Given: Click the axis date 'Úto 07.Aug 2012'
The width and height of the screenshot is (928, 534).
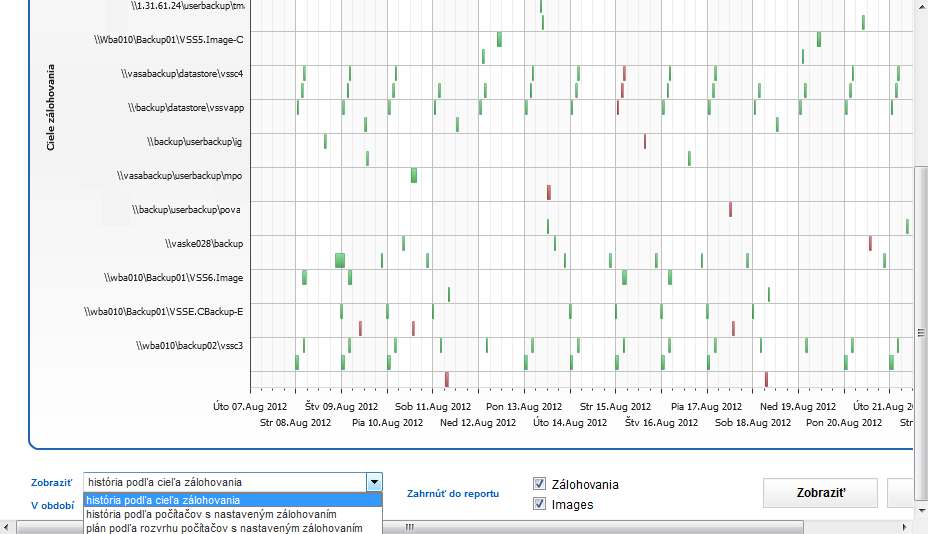Looking at the screenshot, I should point(250,407).
